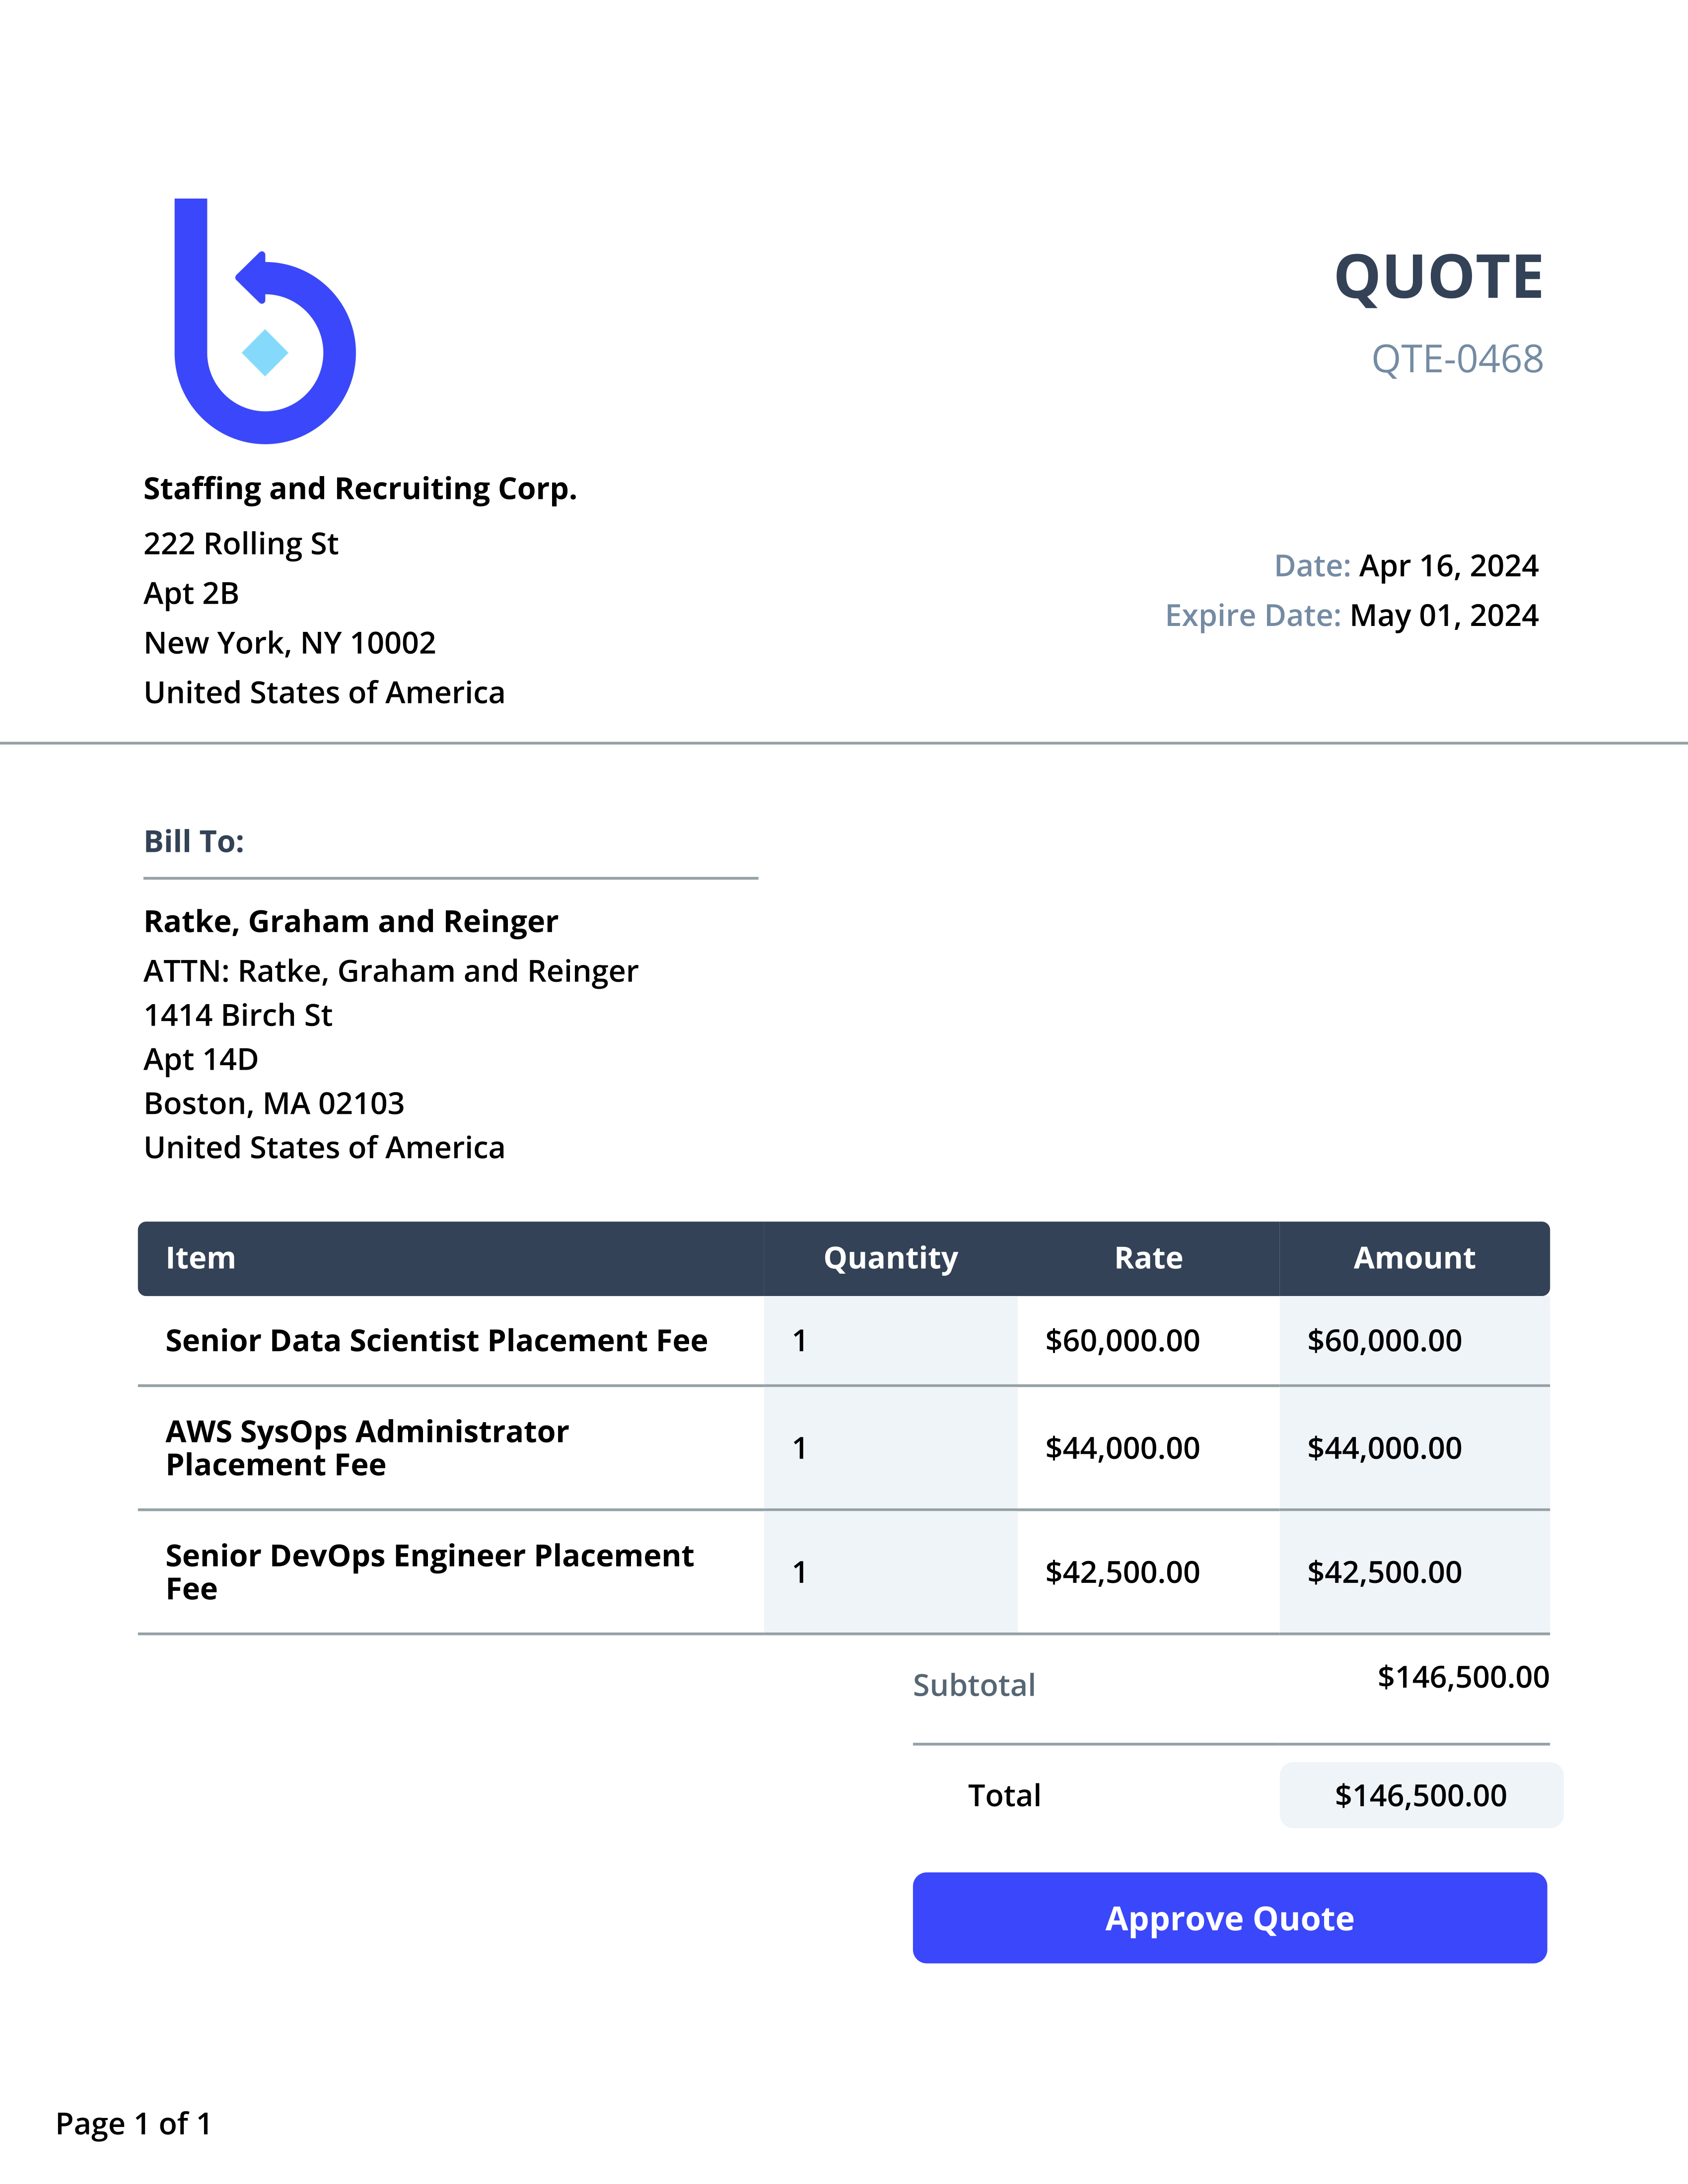Click the Subtotal amount $146,500.00
The image size is (1688, 2184).
tap(1462, 1677)
